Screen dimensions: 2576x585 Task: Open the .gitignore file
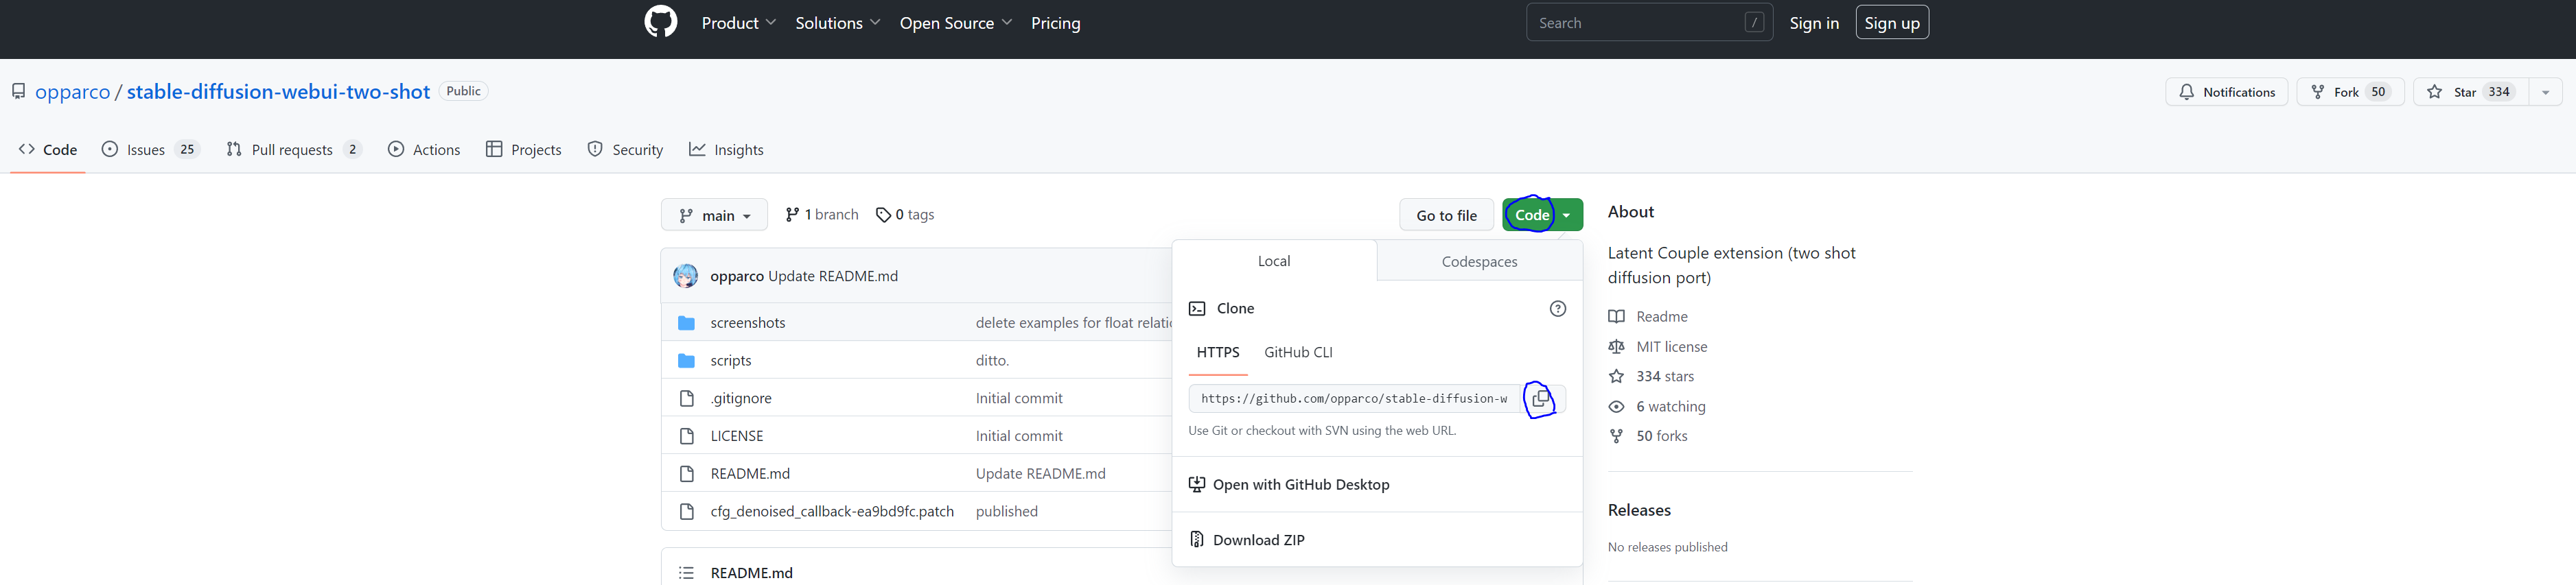coord(741,399)
